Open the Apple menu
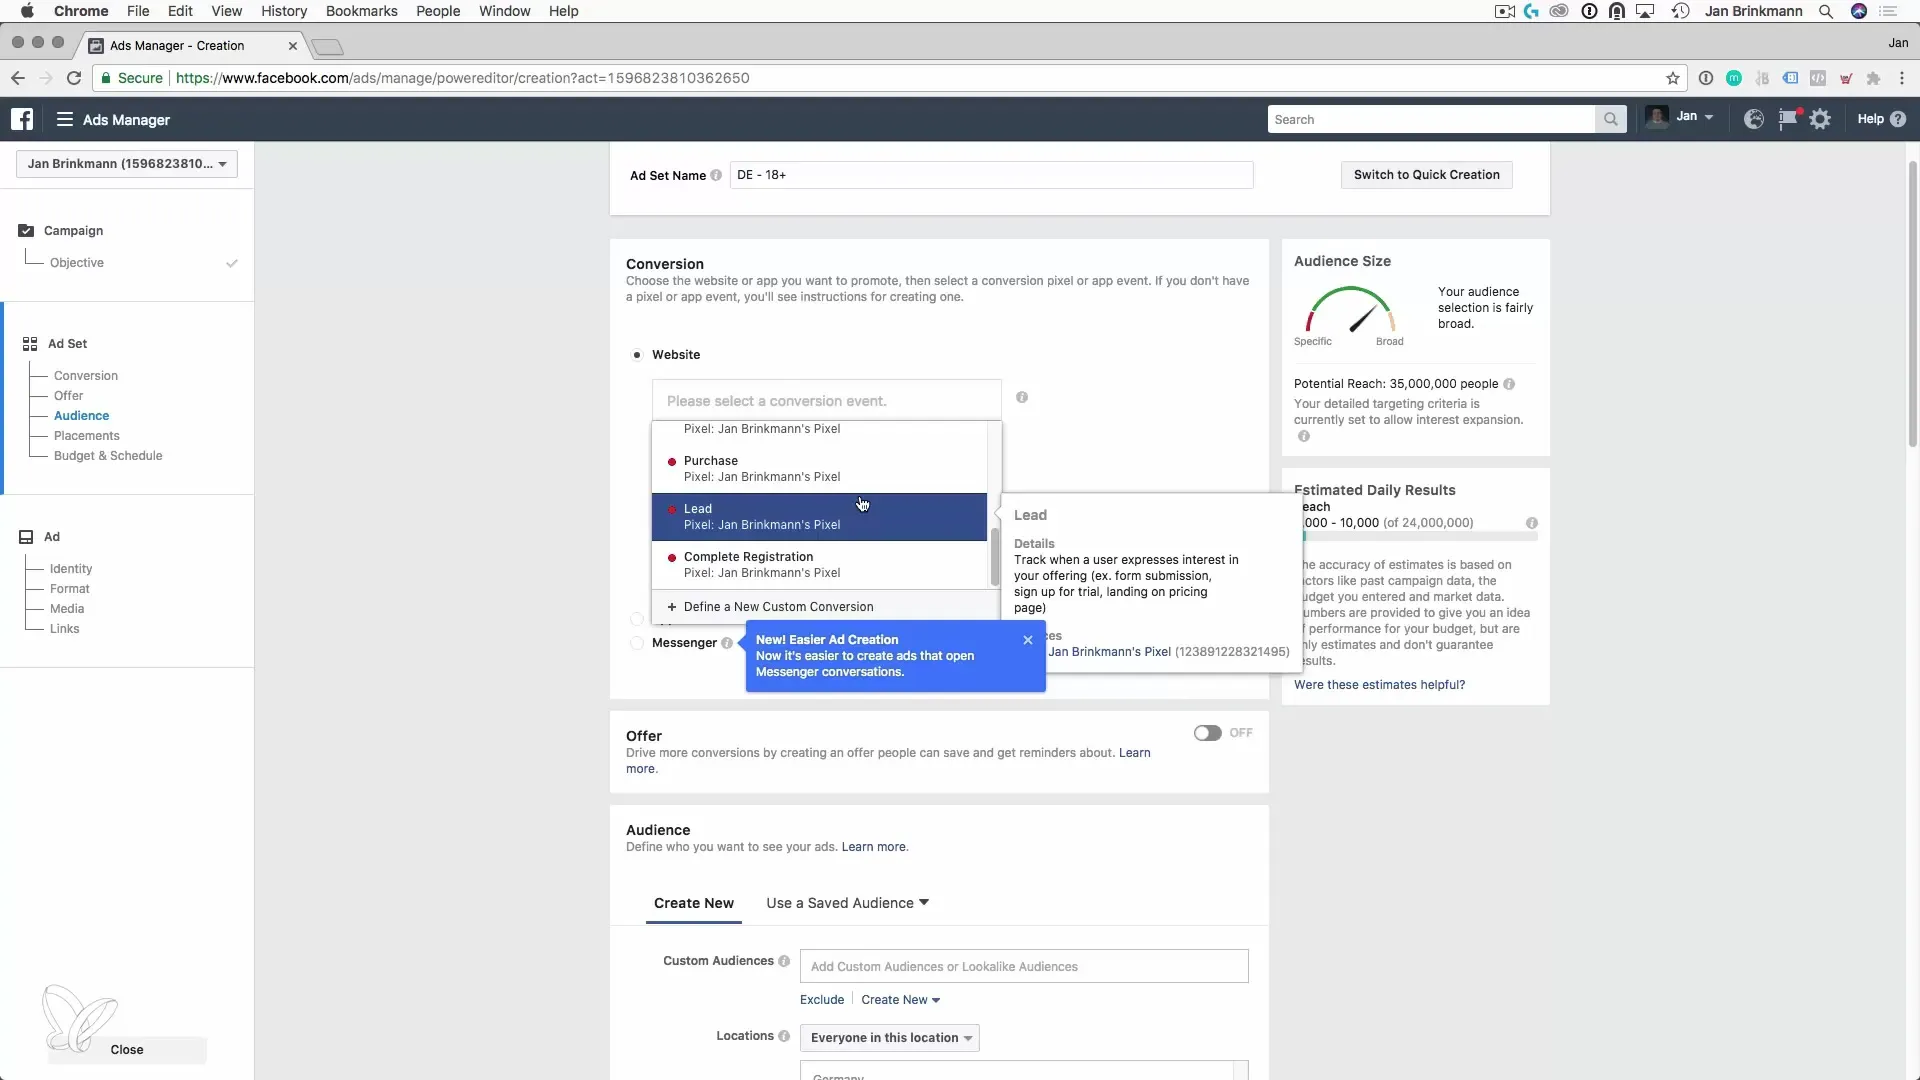Screen dimensions: 1920x1080 coord(27,11)
